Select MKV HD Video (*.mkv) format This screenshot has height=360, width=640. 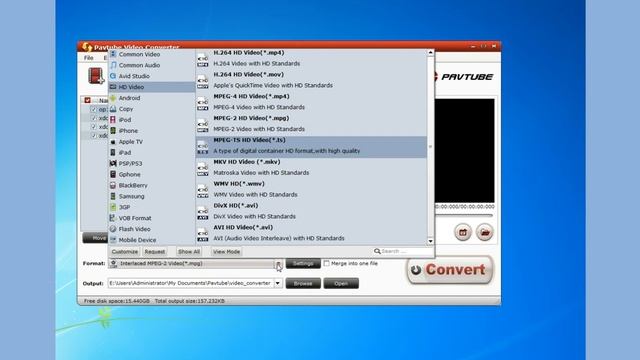pyautogui.click(x=311, y=169)
